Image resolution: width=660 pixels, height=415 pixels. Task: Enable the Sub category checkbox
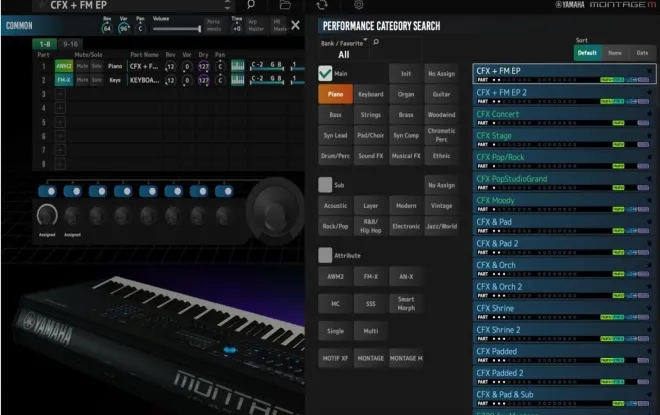(x=325, y=185)
